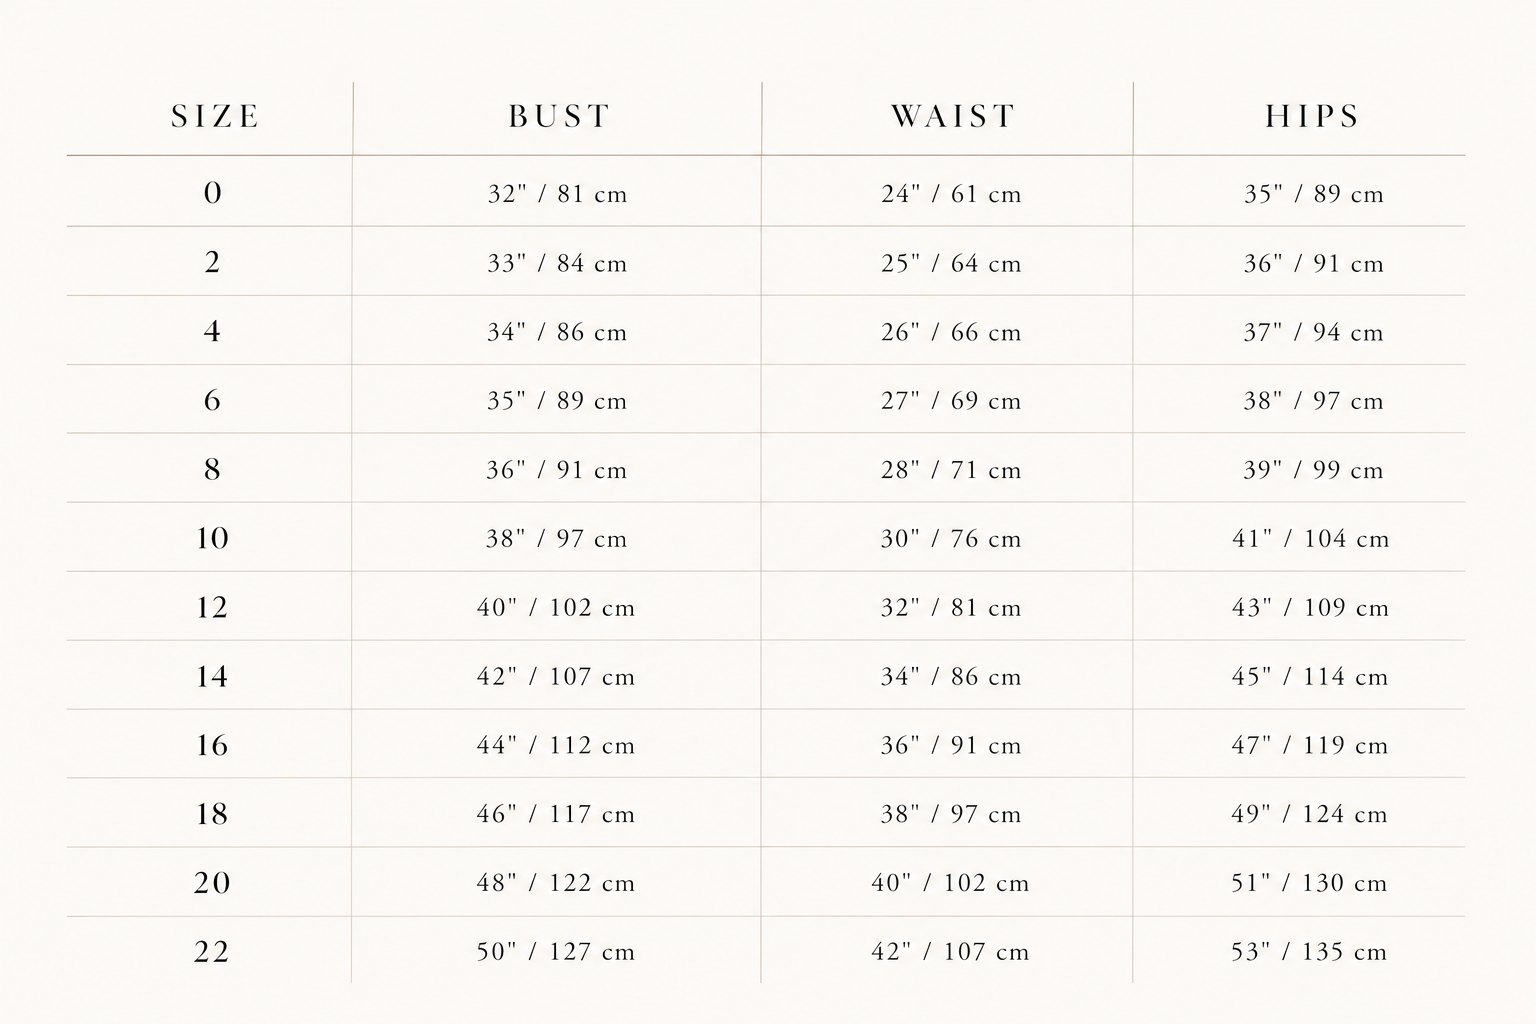Click bust value 40" / 102 cm

[556, 608]
